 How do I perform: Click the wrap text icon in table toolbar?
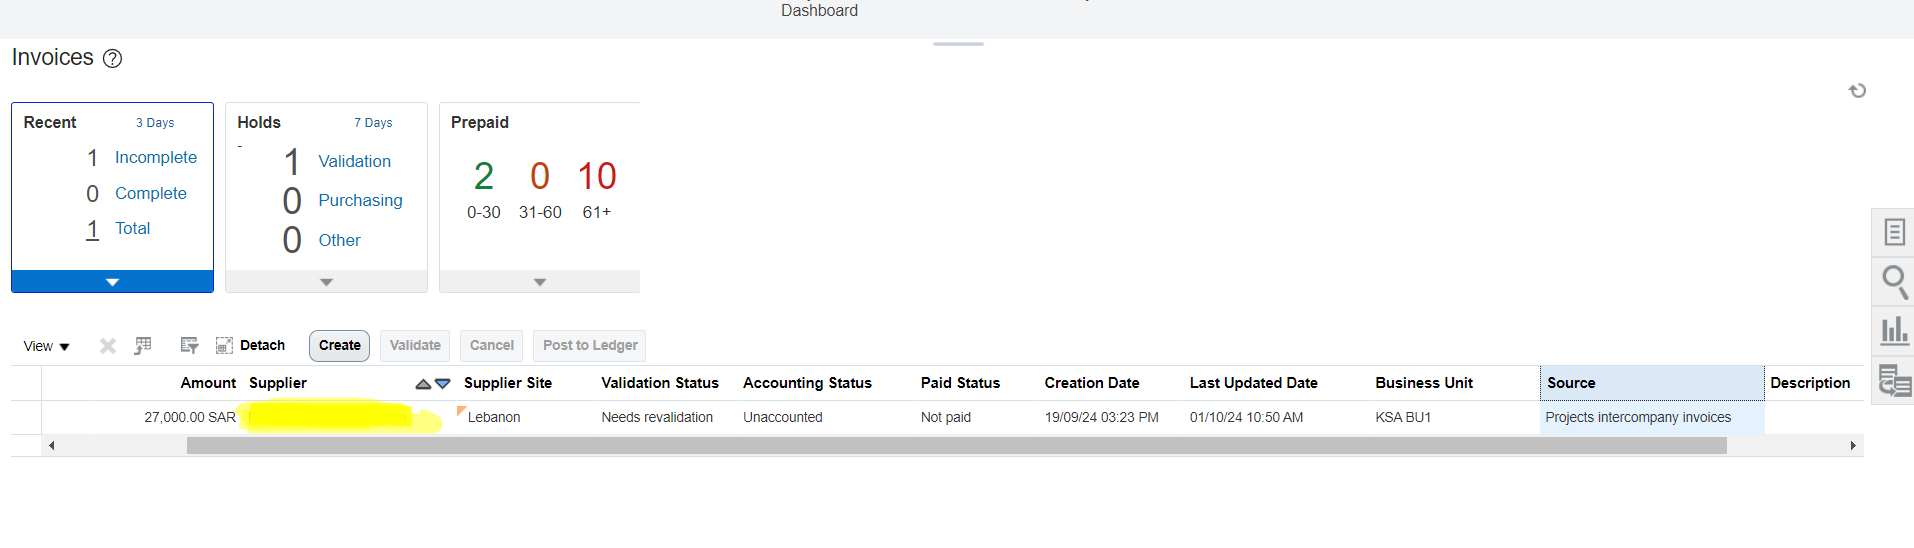point(189,345)
